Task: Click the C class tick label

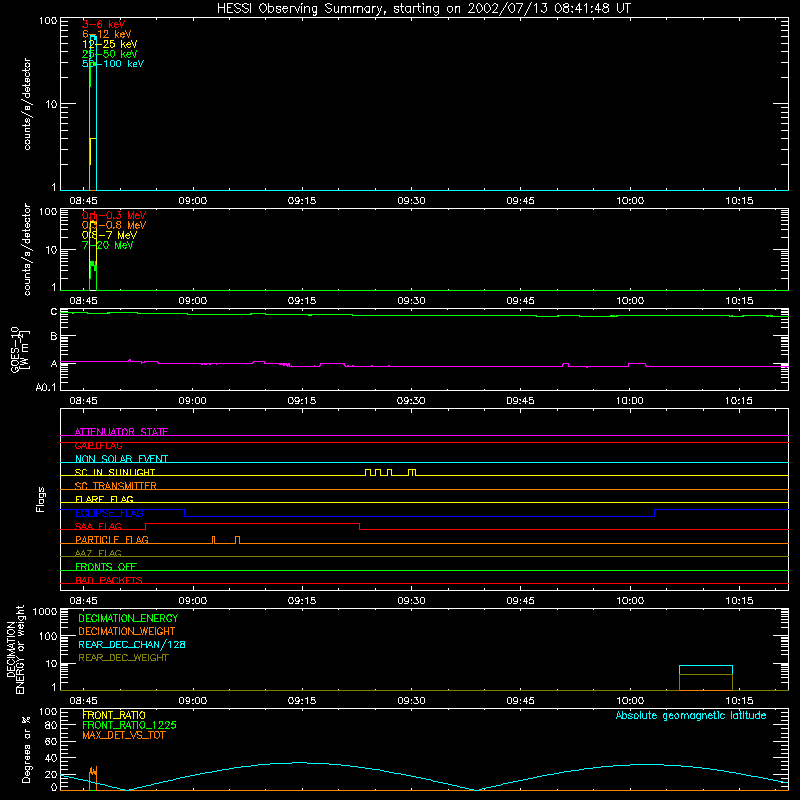Action: point(54,312)
